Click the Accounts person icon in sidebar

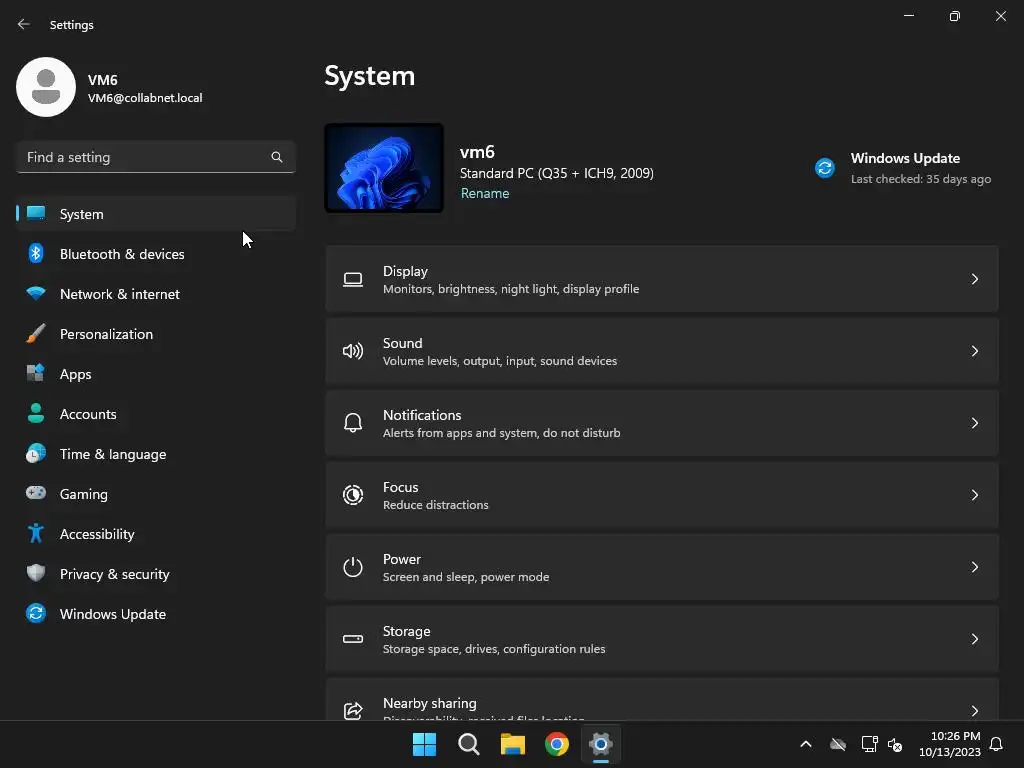pyautogui.click(x=36, y=413)
